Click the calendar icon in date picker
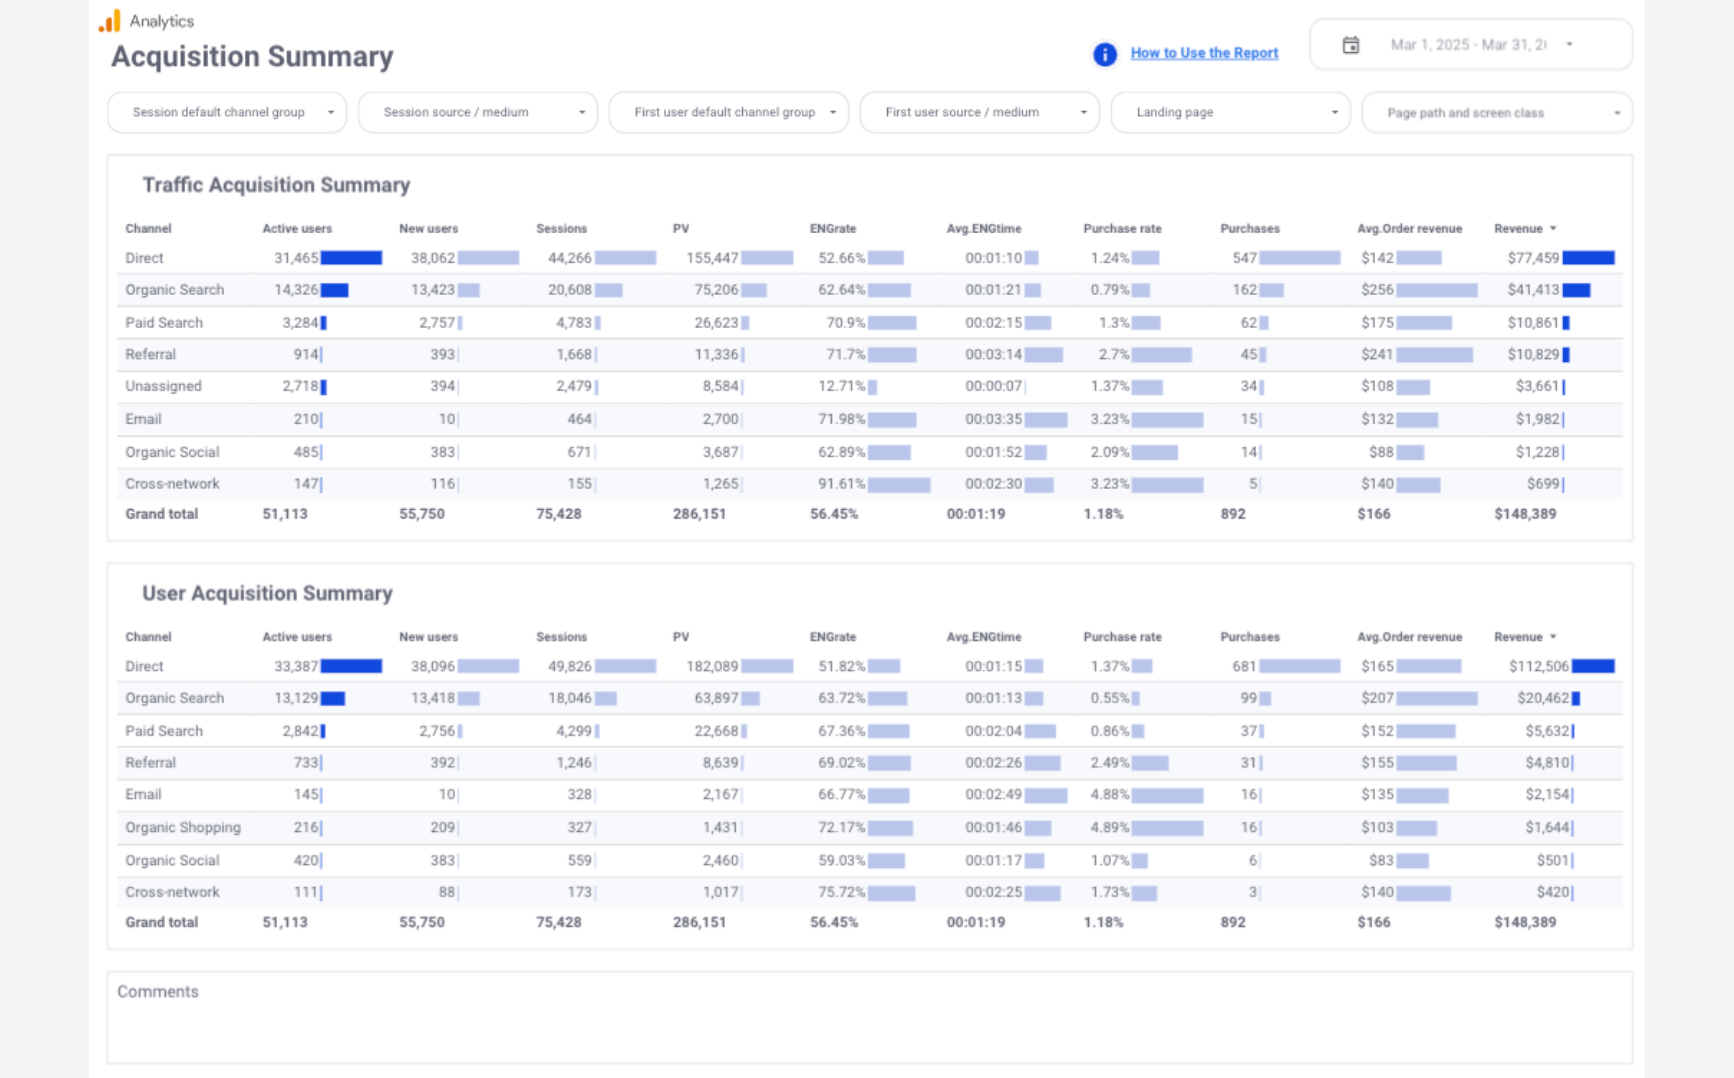This screenshot has width=1734, height=1078. (1350, 45)
